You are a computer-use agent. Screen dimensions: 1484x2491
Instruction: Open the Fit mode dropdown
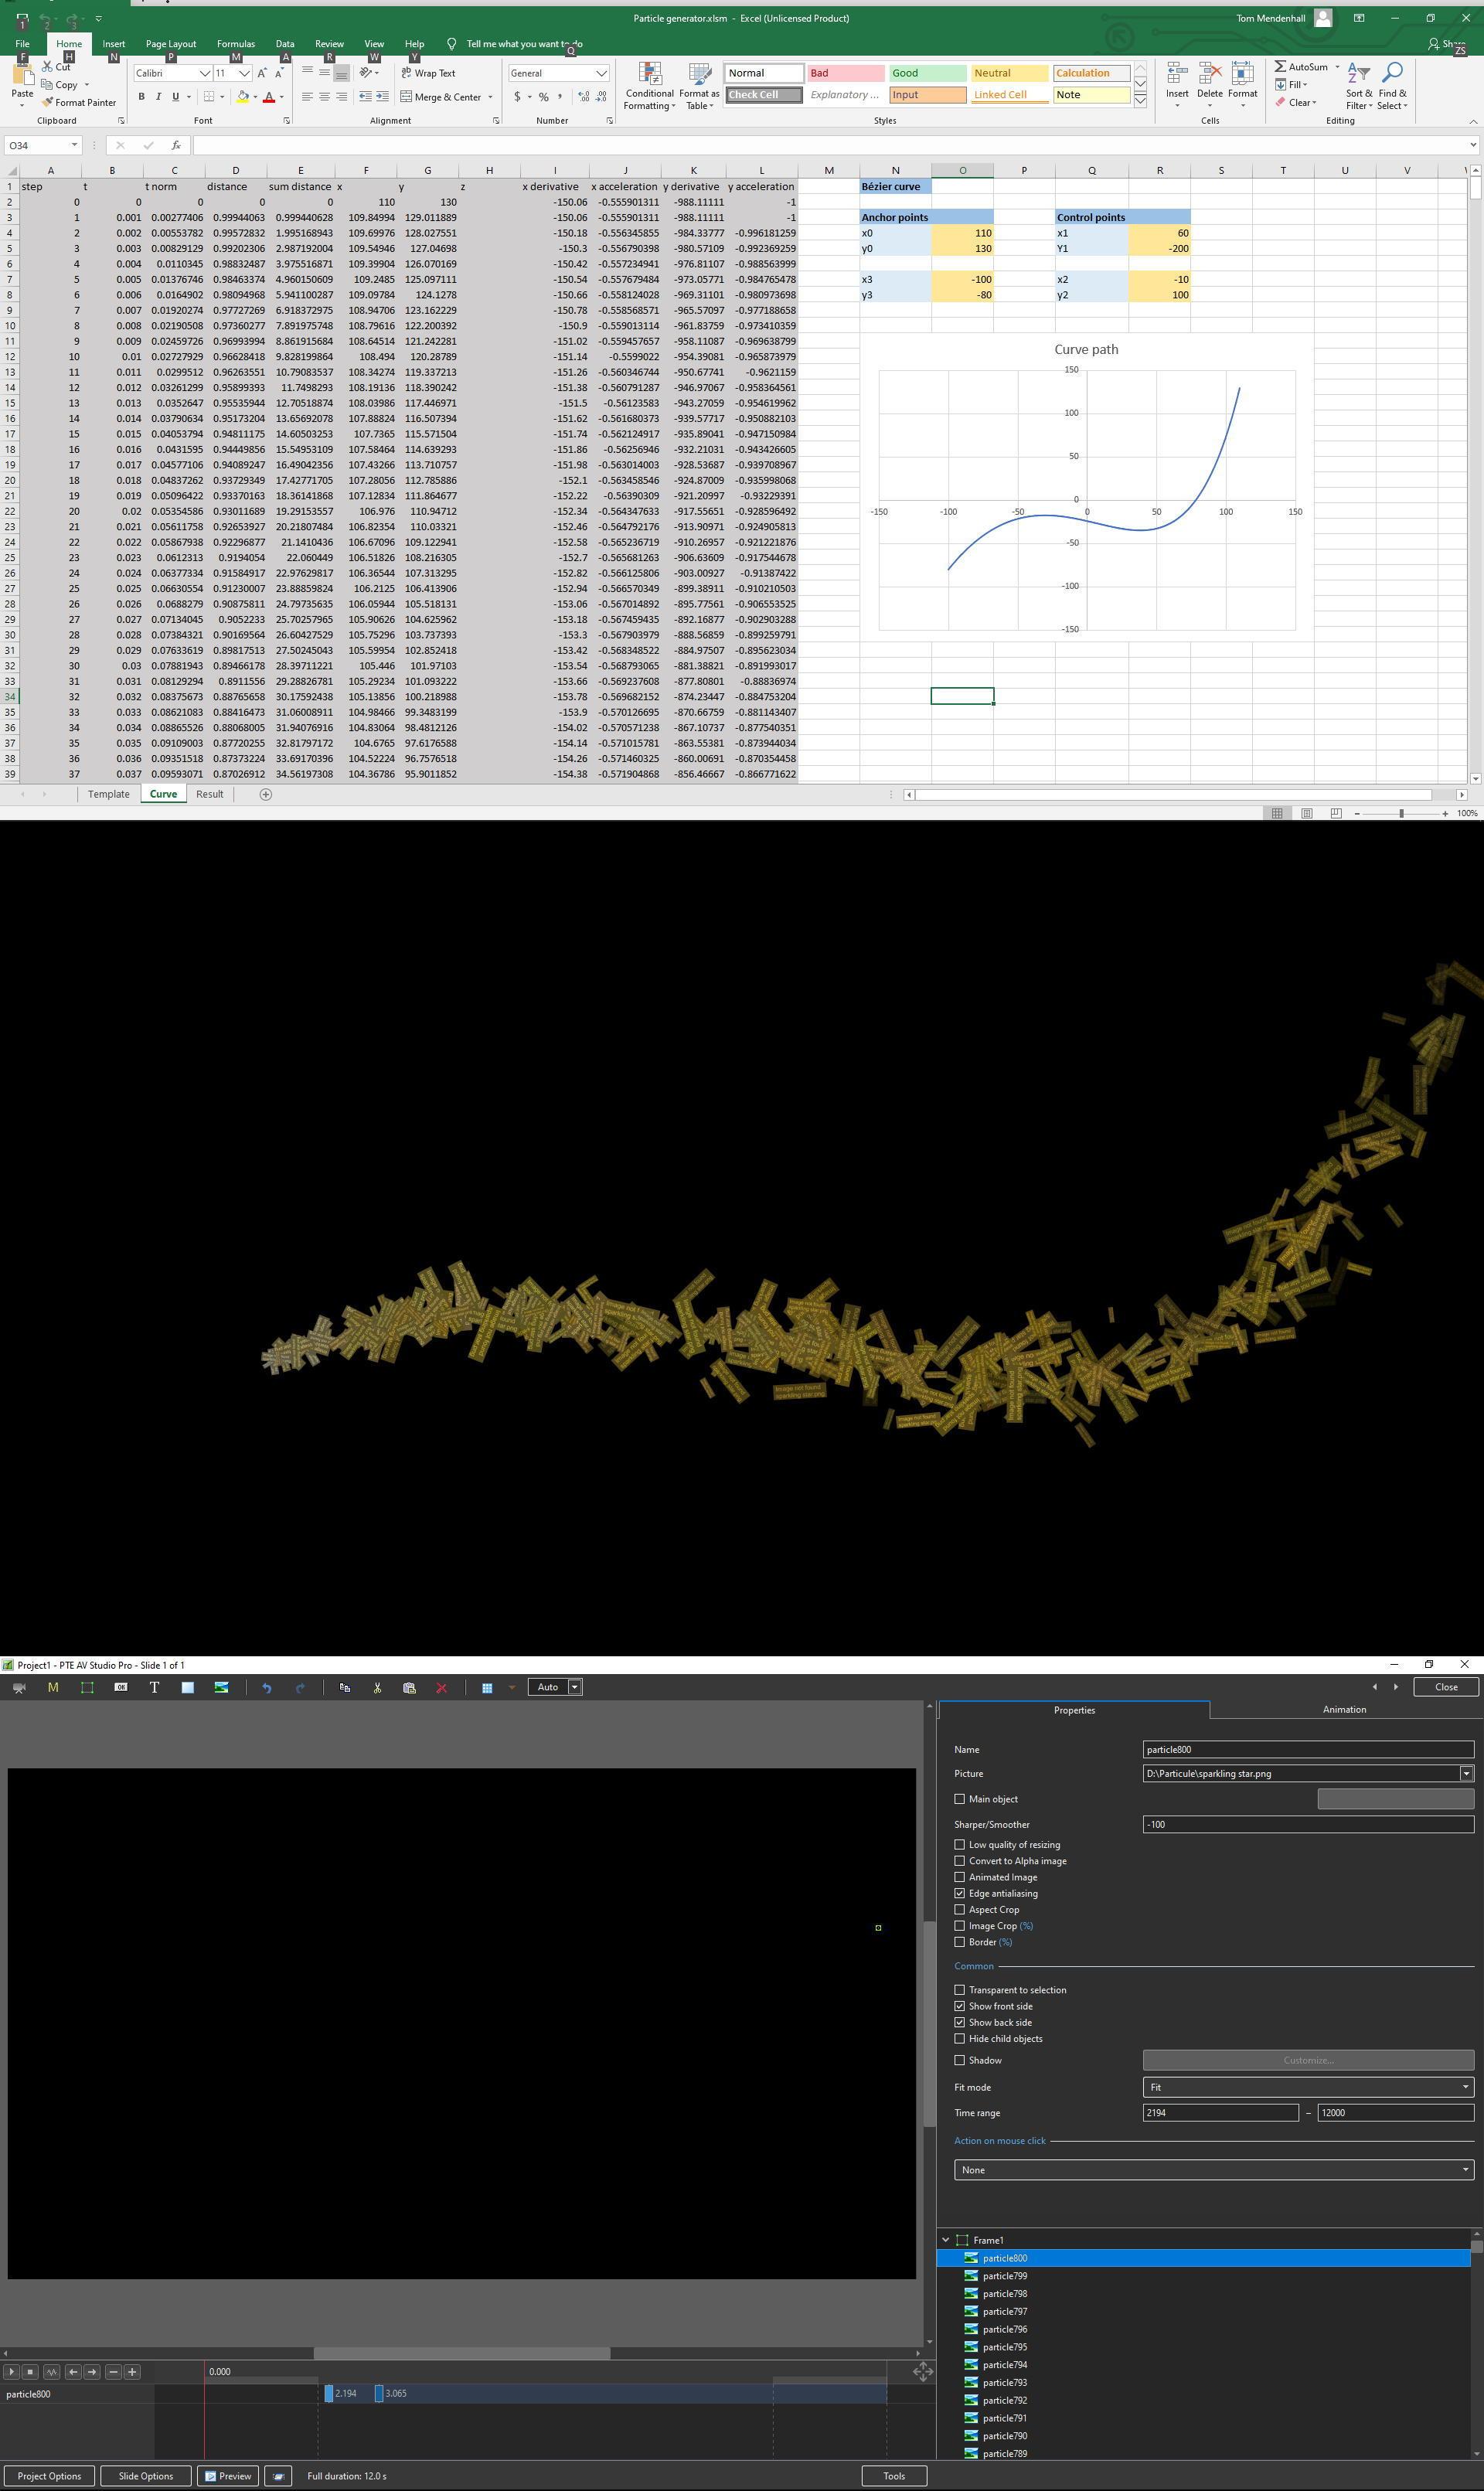pos(1308,2088)
